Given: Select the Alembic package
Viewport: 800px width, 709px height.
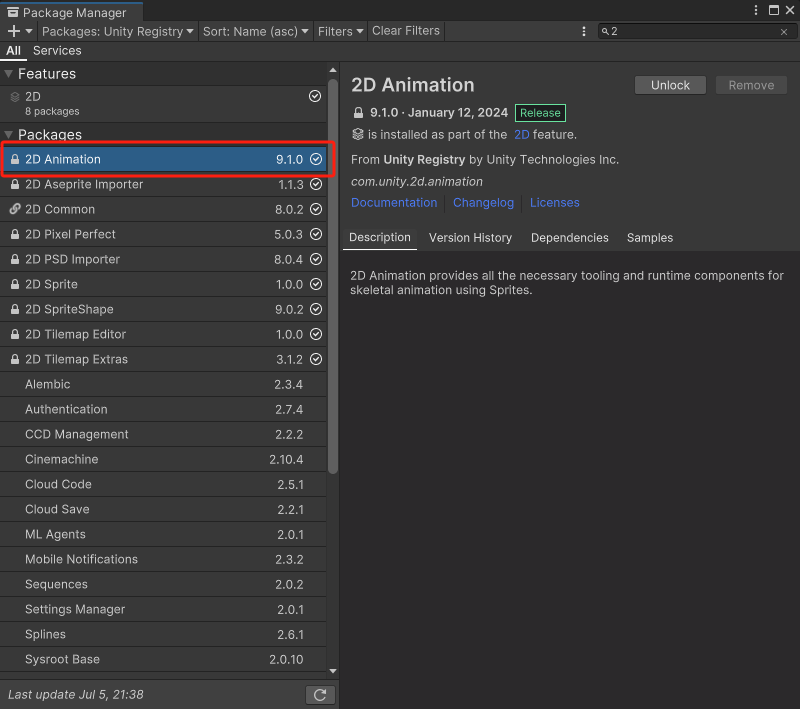Looking at the screenshot, I should click(x=163, y=384).
